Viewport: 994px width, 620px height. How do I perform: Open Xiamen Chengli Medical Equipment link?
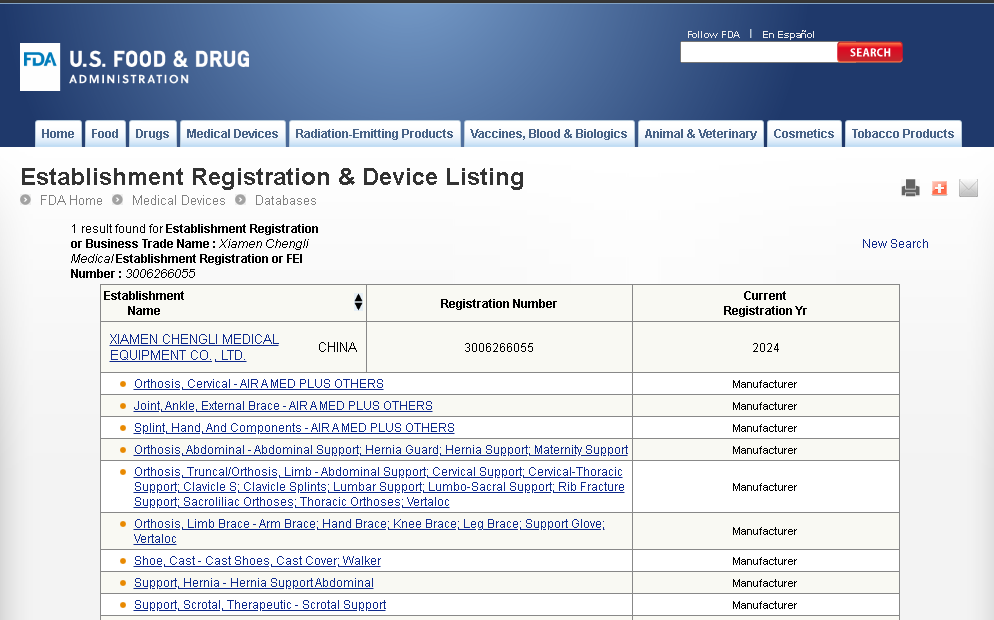point(194,347)
